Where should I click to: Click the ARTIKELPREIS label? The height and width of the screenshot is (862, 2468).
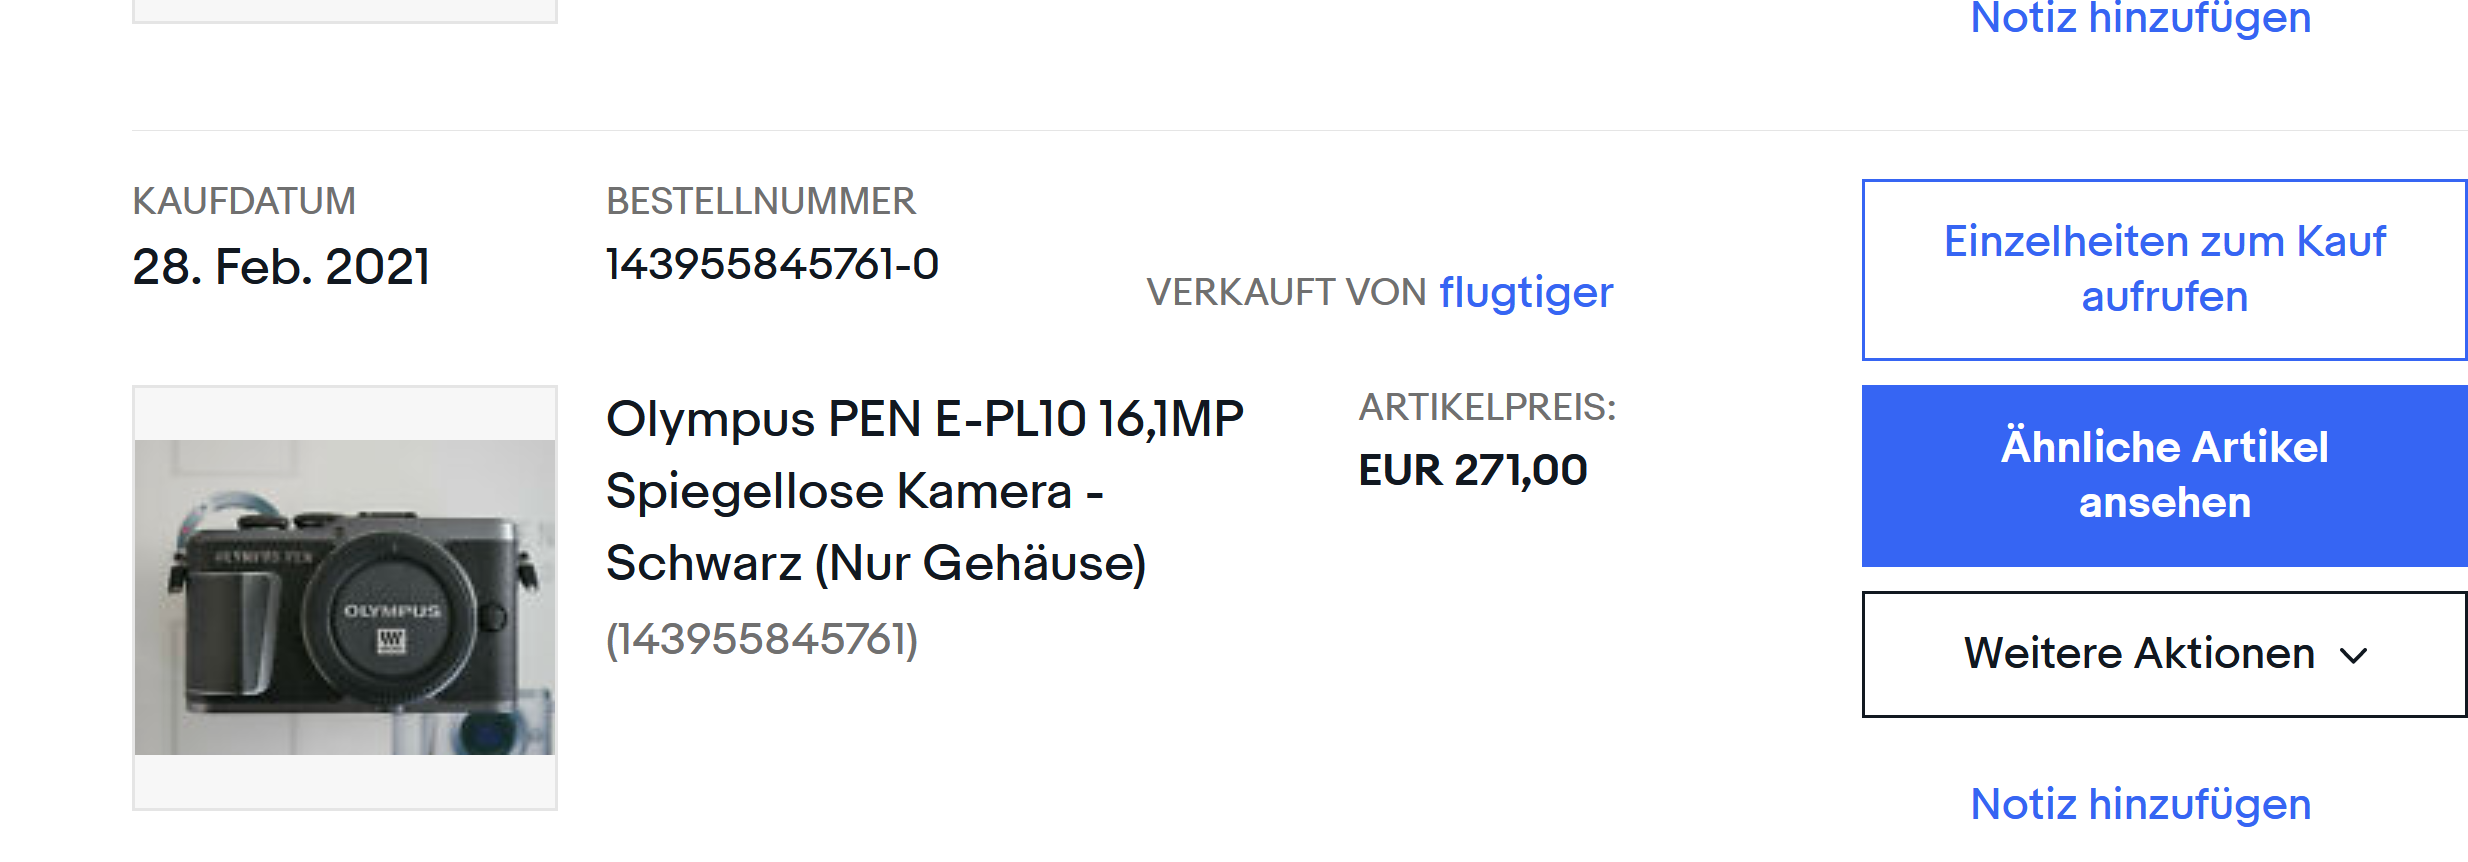[1487, 408]
